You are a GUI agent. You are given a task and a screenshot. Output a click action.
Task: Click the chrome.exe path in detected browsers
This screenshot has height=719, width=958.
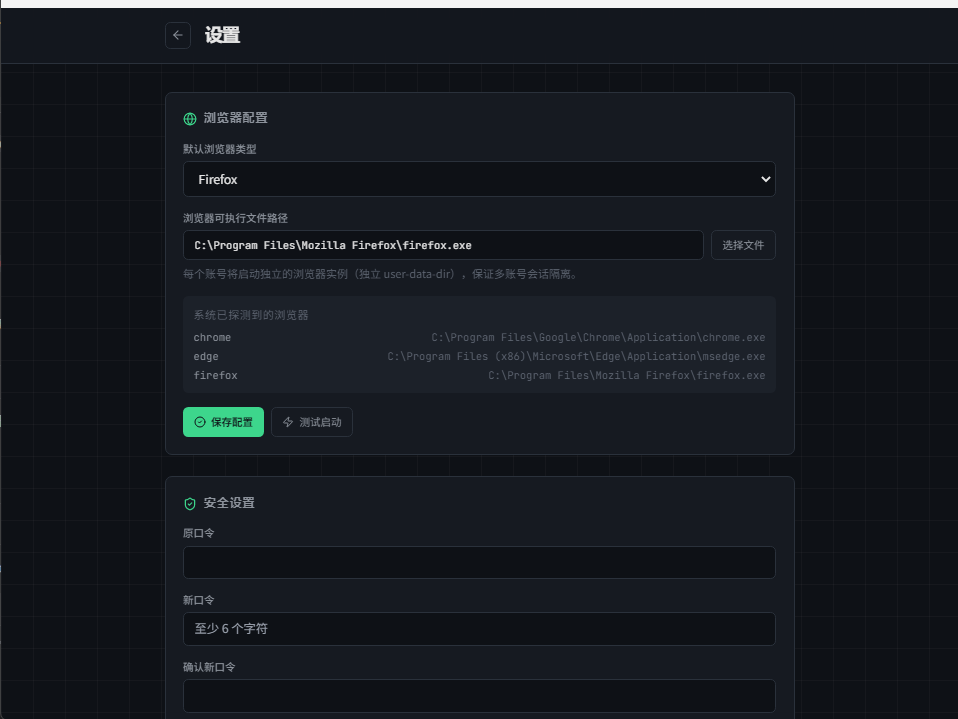(598, 337)
